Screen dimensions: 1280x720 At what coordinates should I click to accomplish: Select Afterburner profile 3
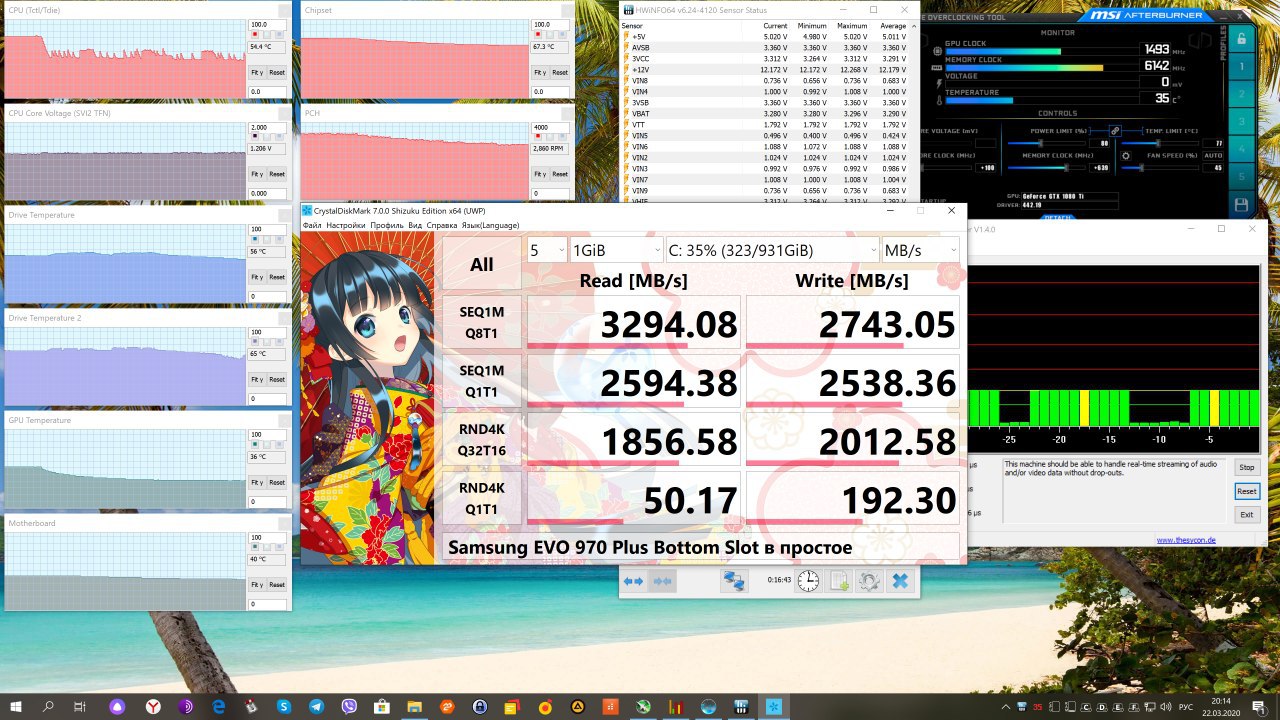coord(1241,123)
